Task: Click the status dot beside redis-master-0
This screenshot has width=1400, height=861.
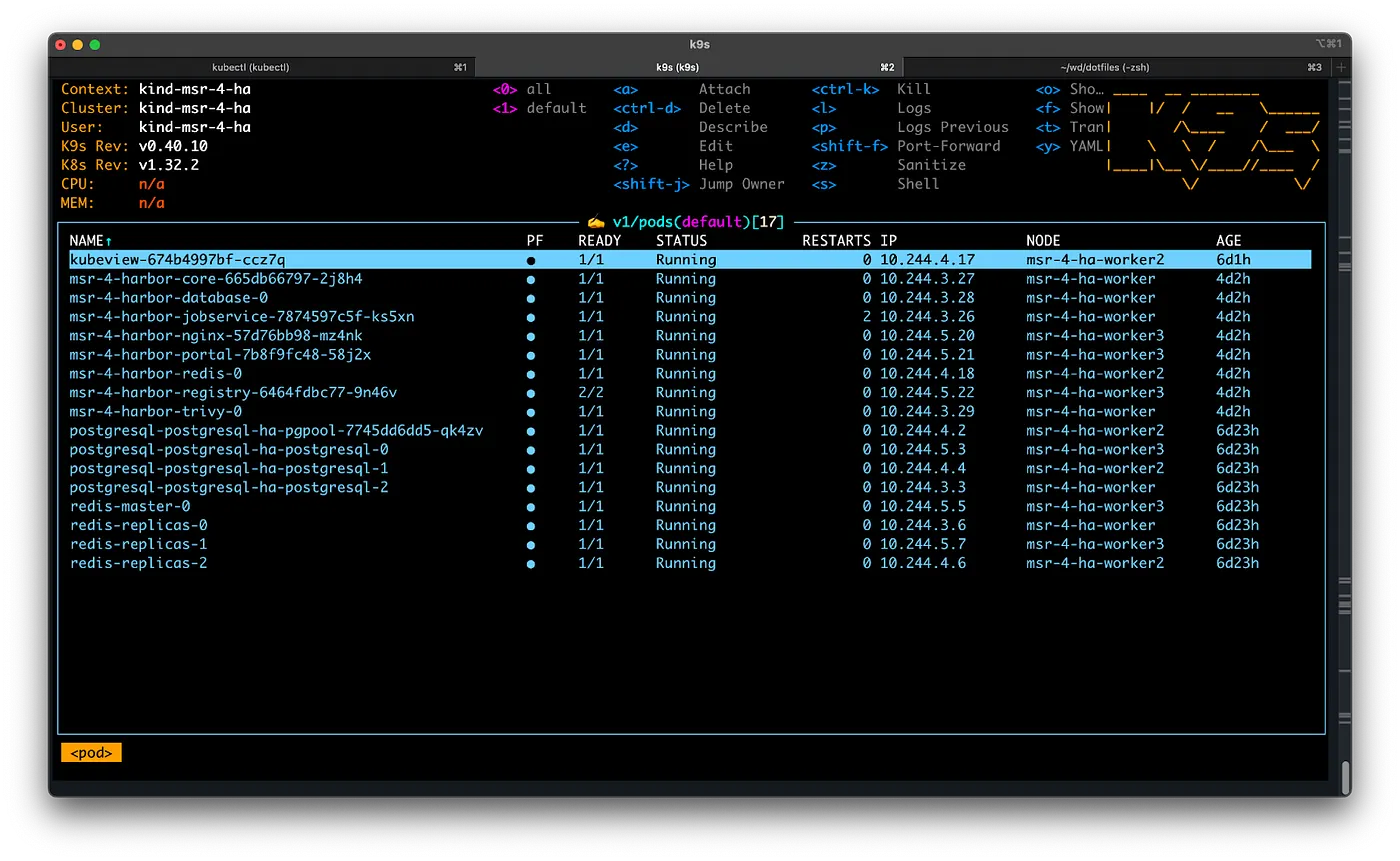Action: (x=530, y=506)
